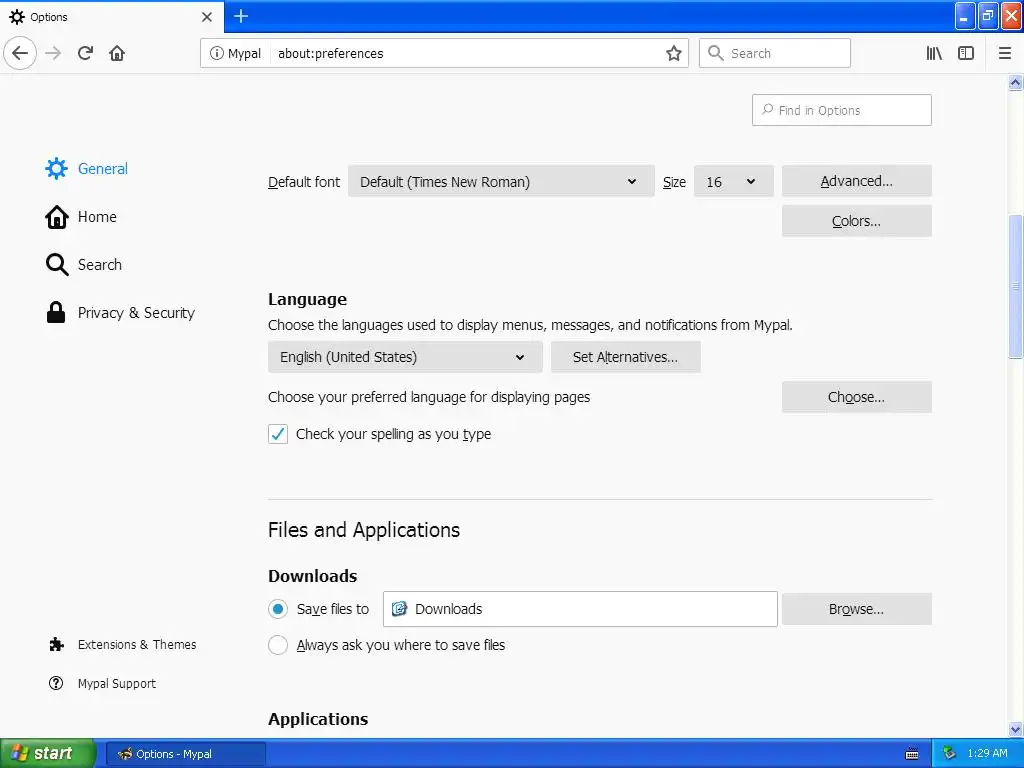This screenshot has height=768, width=1024.
Task: Click the back arrow navigation button
Action: (20, 53)
